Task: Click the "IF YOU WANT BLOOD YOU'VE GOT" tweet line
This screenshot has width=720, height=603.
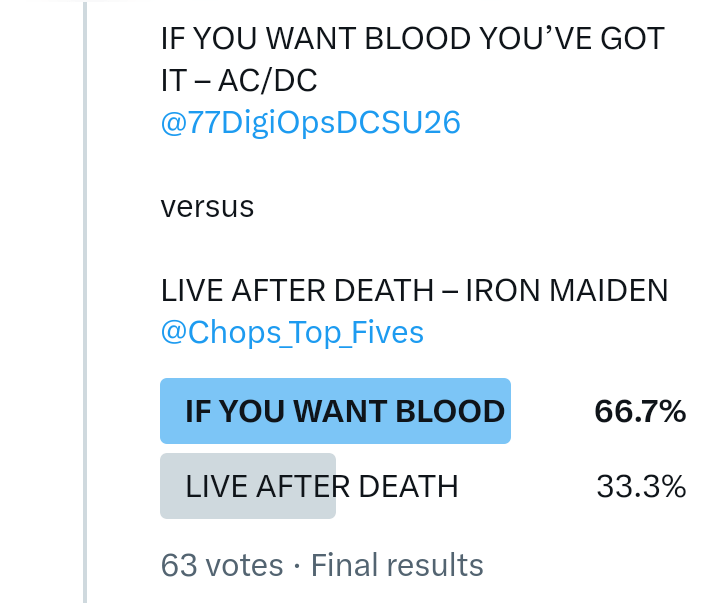Action: (412, 39)
